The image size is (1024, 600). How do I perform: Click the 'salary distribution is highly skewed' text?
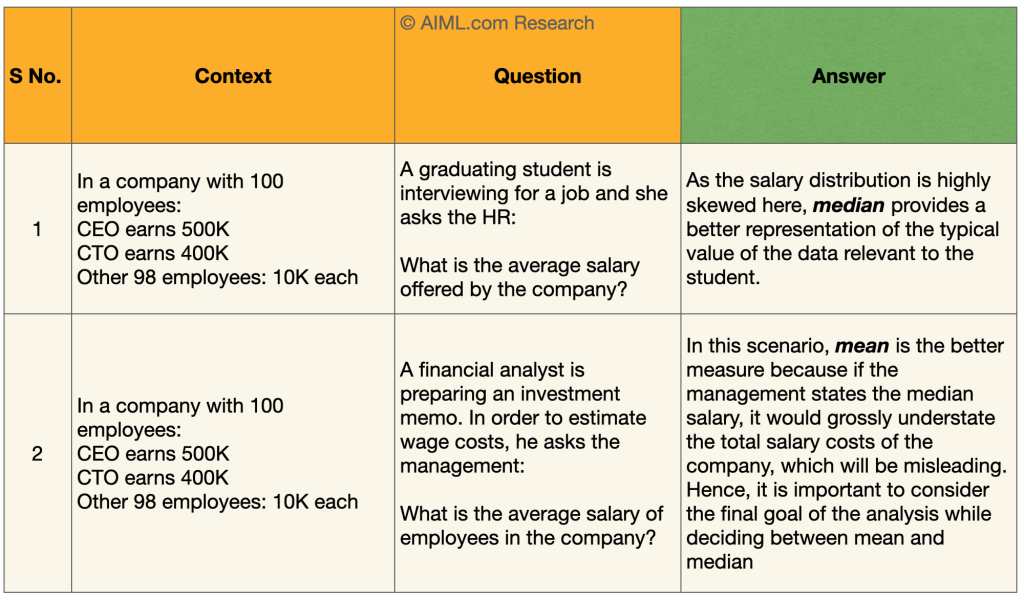pos(838,181)
